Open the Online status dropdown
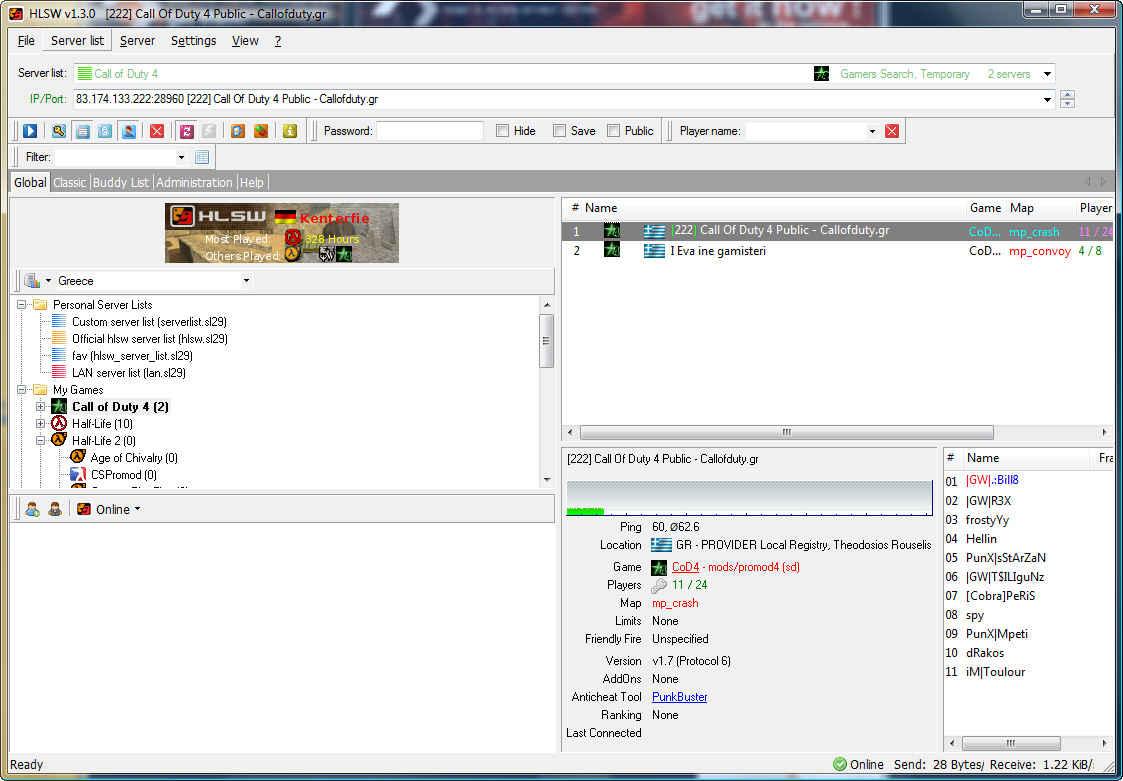1123x781 pixels. tap(137, 509)
